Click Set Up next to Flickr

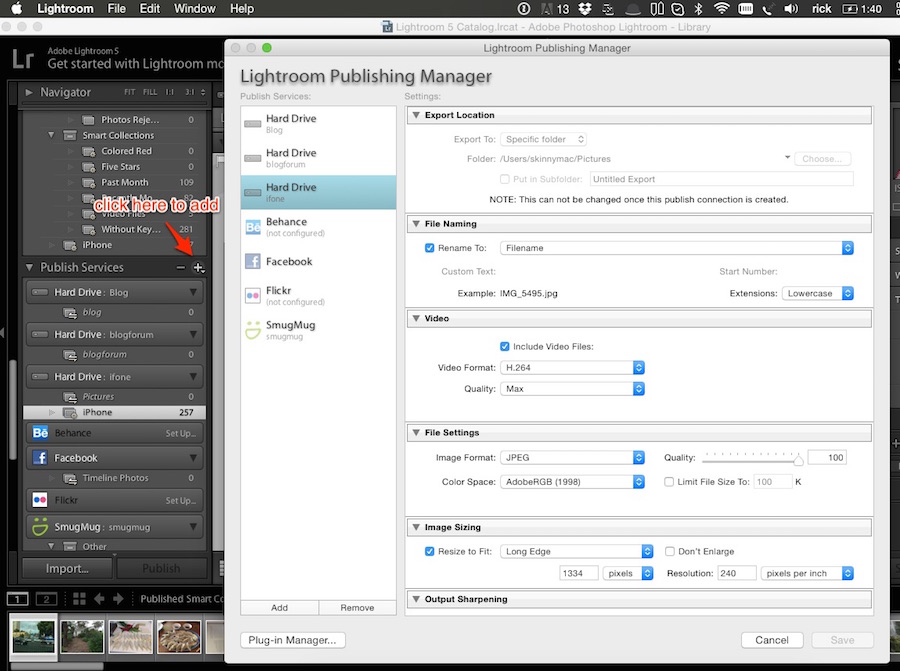[180, 501]
